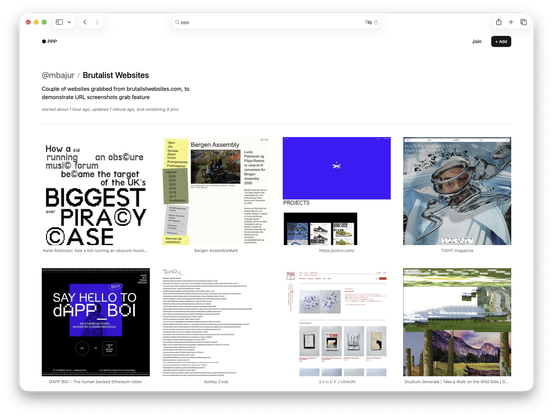Open the Studium Generale landscape pin
This screenshot has width=553, height=417.
tap(457, 322)
